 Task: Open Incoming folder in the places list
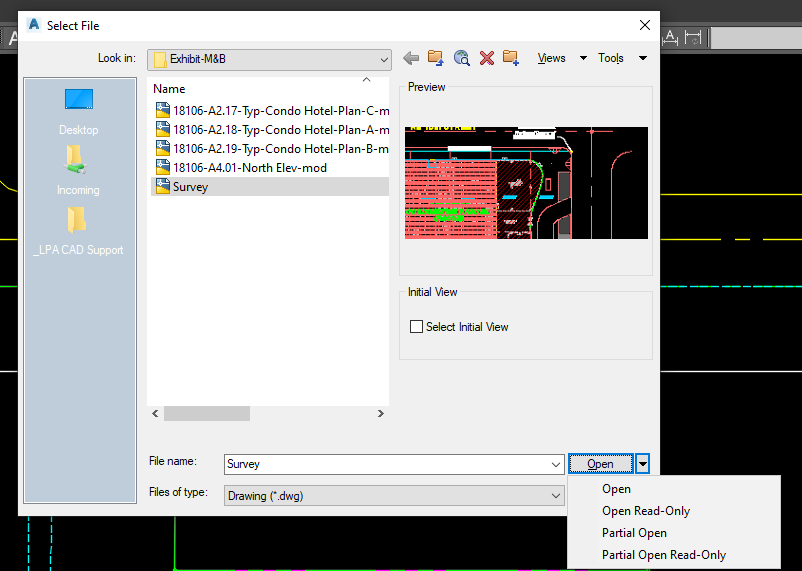tap(78, 170)
